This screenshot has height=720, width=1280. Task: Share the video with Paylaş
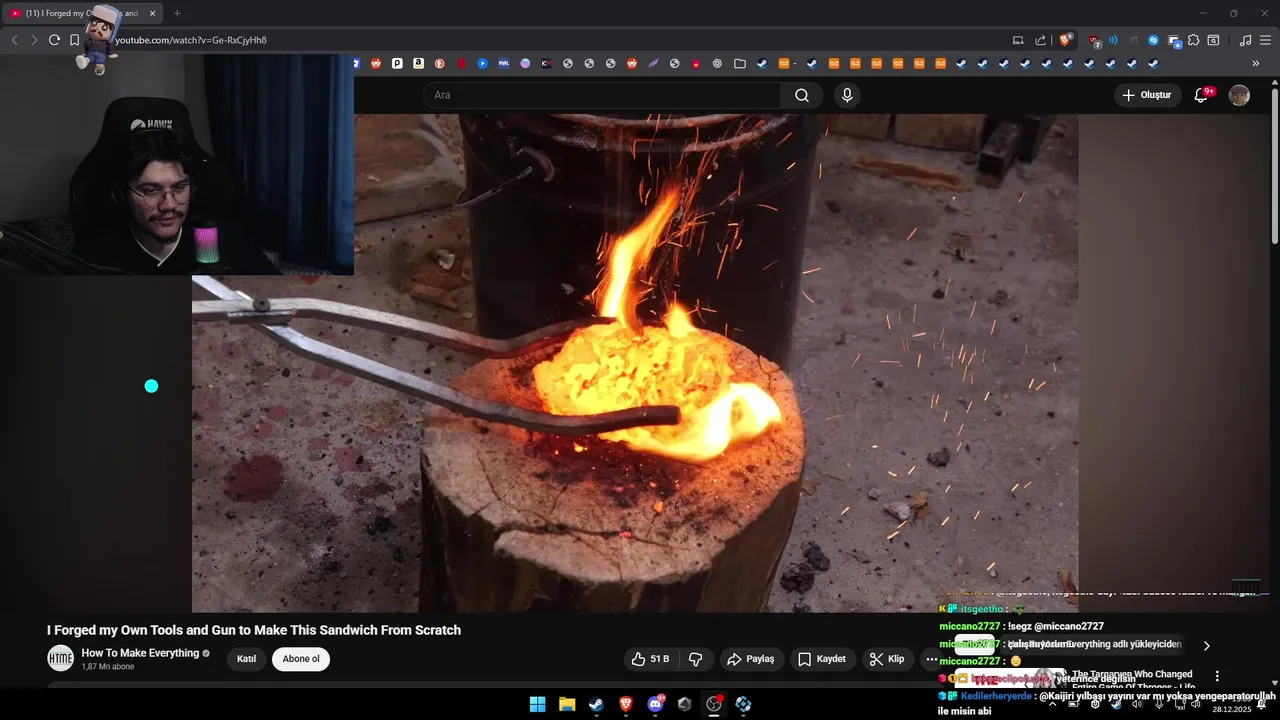click(x=751, y=659)
